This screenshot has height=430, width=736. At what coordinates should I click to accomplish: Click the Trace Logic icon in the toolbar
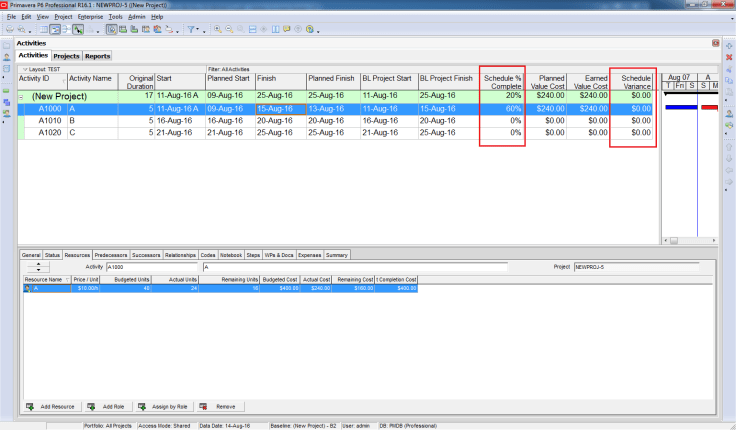[x=169, y=29]
